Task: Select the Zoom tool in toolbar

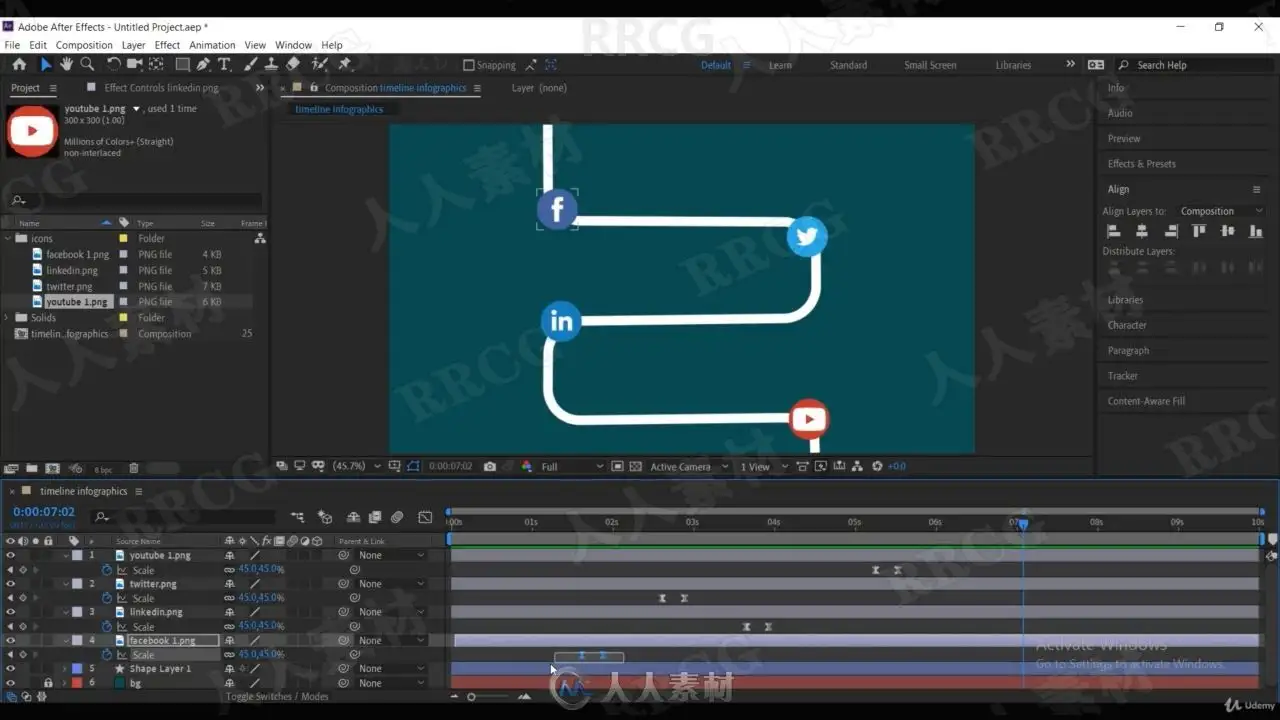Action: (87, 64)
